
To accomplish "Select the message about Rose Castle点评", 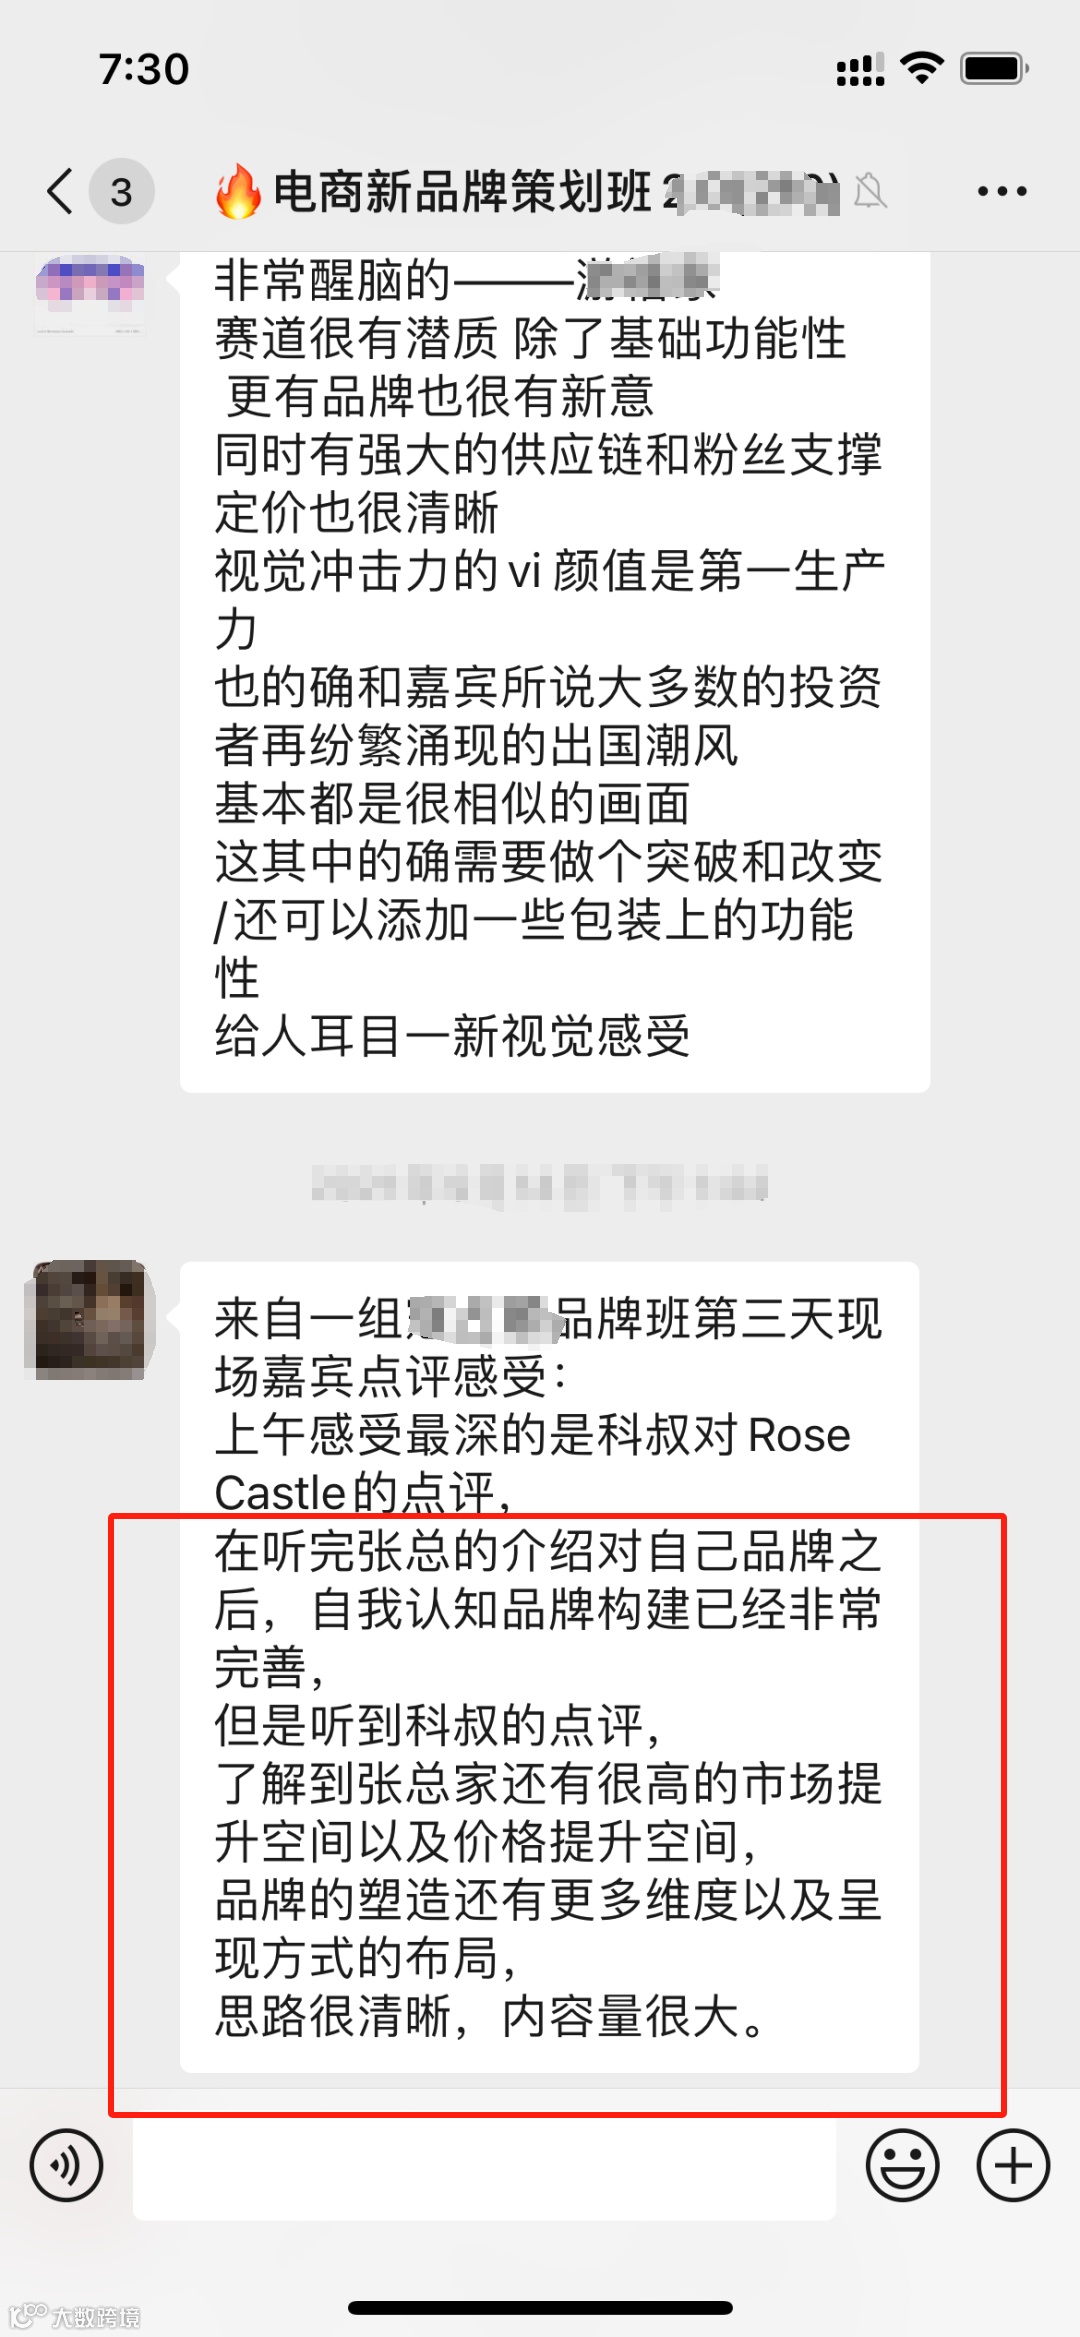I will pyautogui.click(x=549, y=1666).
